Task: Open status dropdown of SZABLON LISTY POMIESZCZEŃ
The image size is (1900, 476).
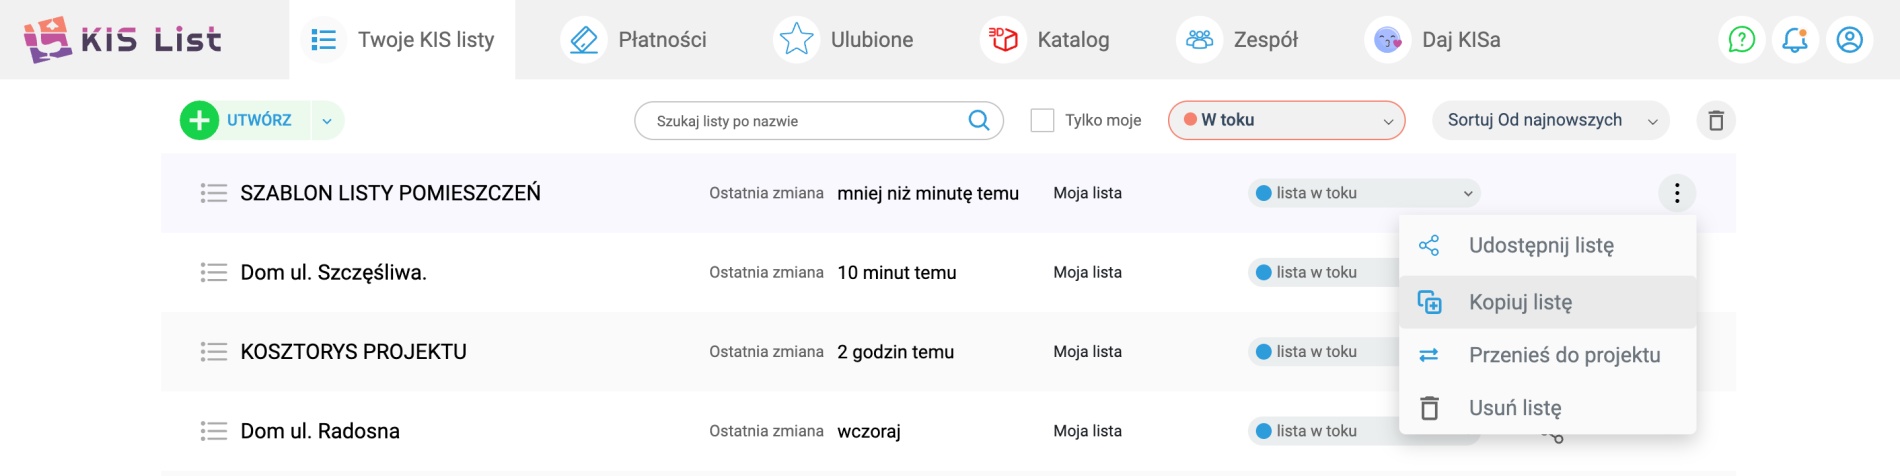Action: point(1364,193)
